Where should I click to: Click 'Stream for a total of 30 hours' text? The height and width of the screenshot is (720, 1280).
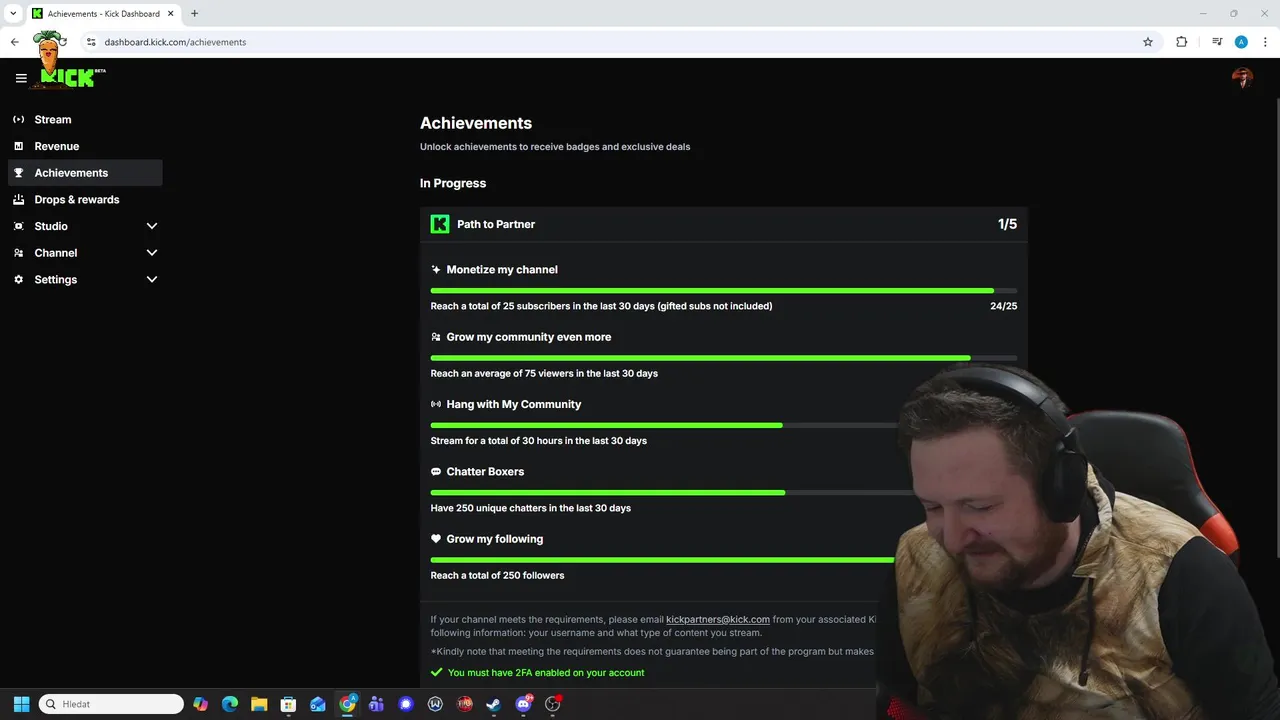click(x=539, y=441)
